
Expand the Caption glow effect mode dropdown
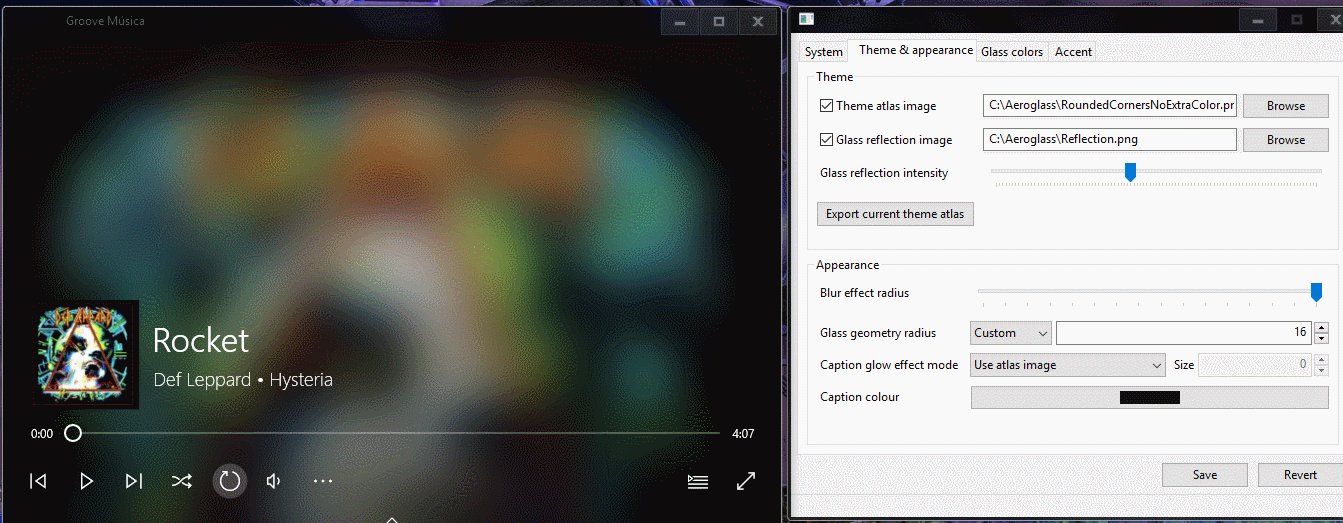(x=1069, y=365)
